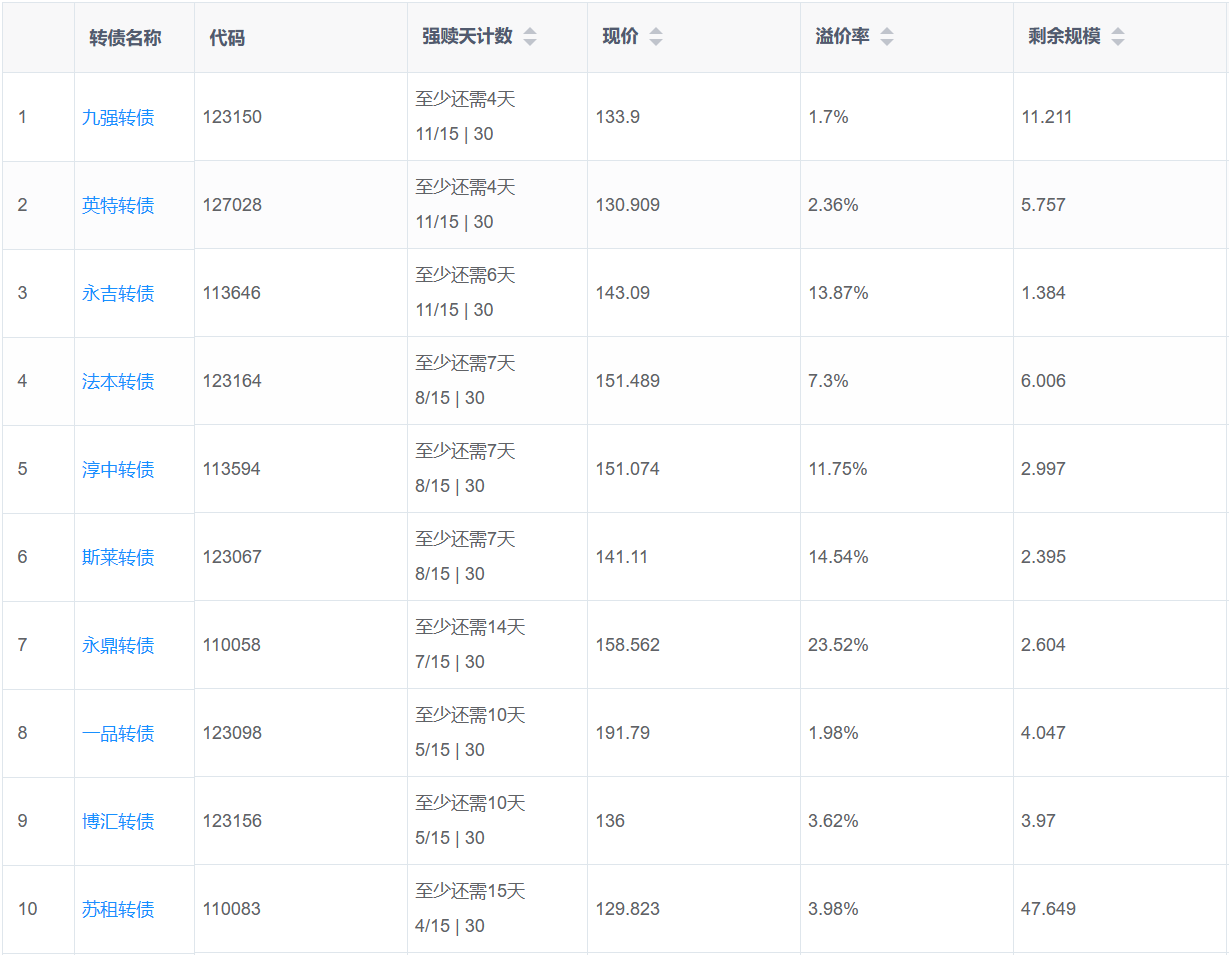Screen dimensions: 1229x955
Task: Toggle sorting on 剩余规模 sort icon
Action: 1117,37
